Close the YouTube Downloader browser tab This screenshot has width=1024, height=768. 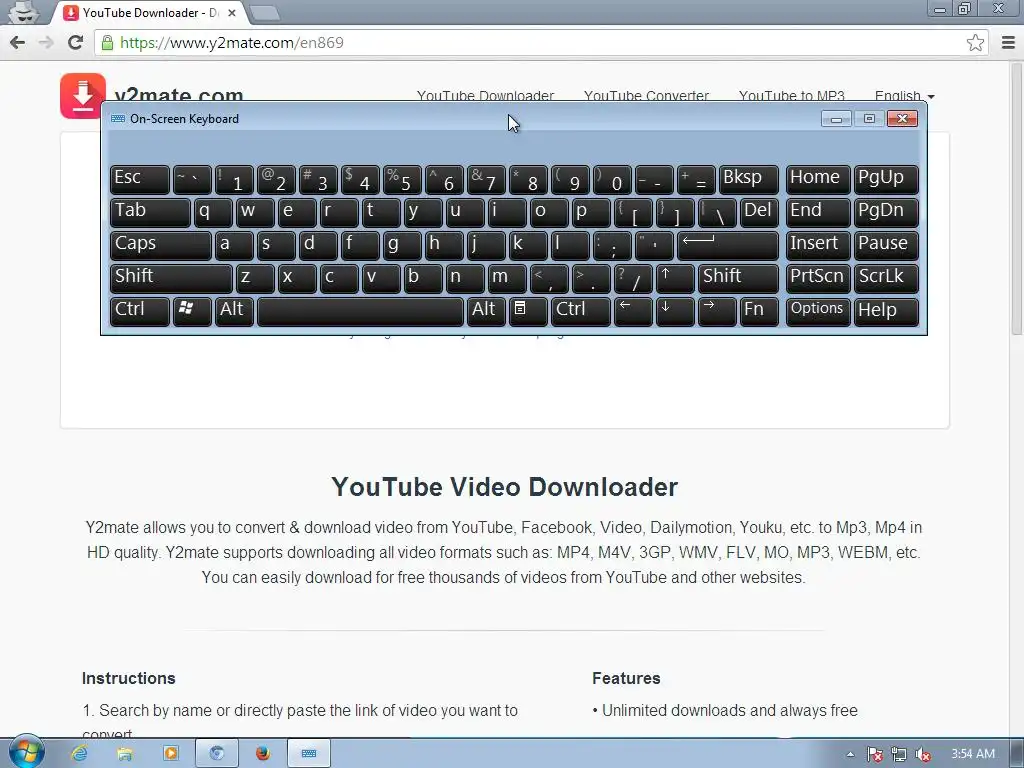232,12
